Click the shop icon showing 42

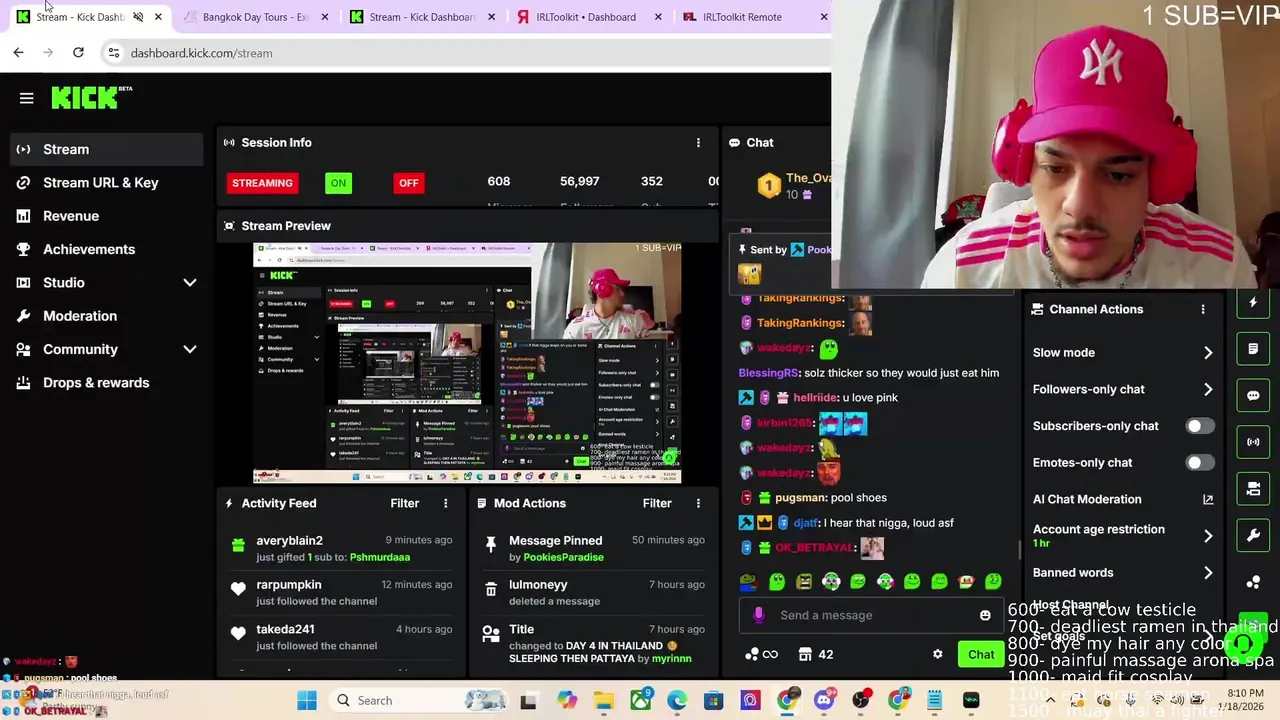[x=815, y=654]
